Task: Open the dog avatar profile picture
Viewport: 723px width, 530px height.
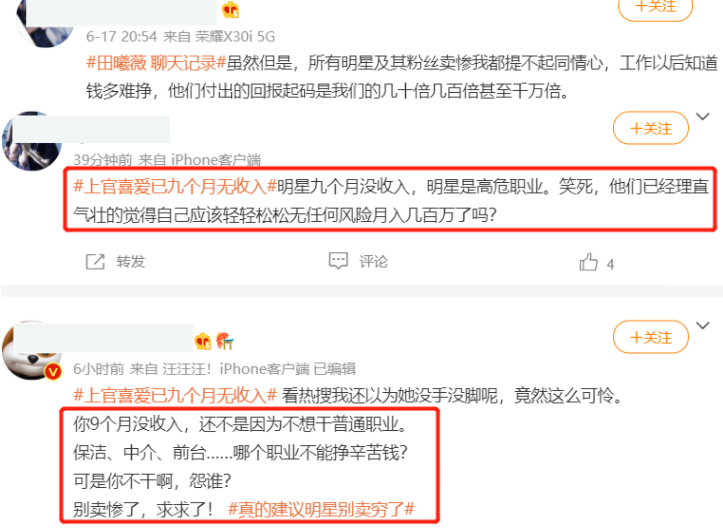Action: pyautogui.click(x=31, y=351)
